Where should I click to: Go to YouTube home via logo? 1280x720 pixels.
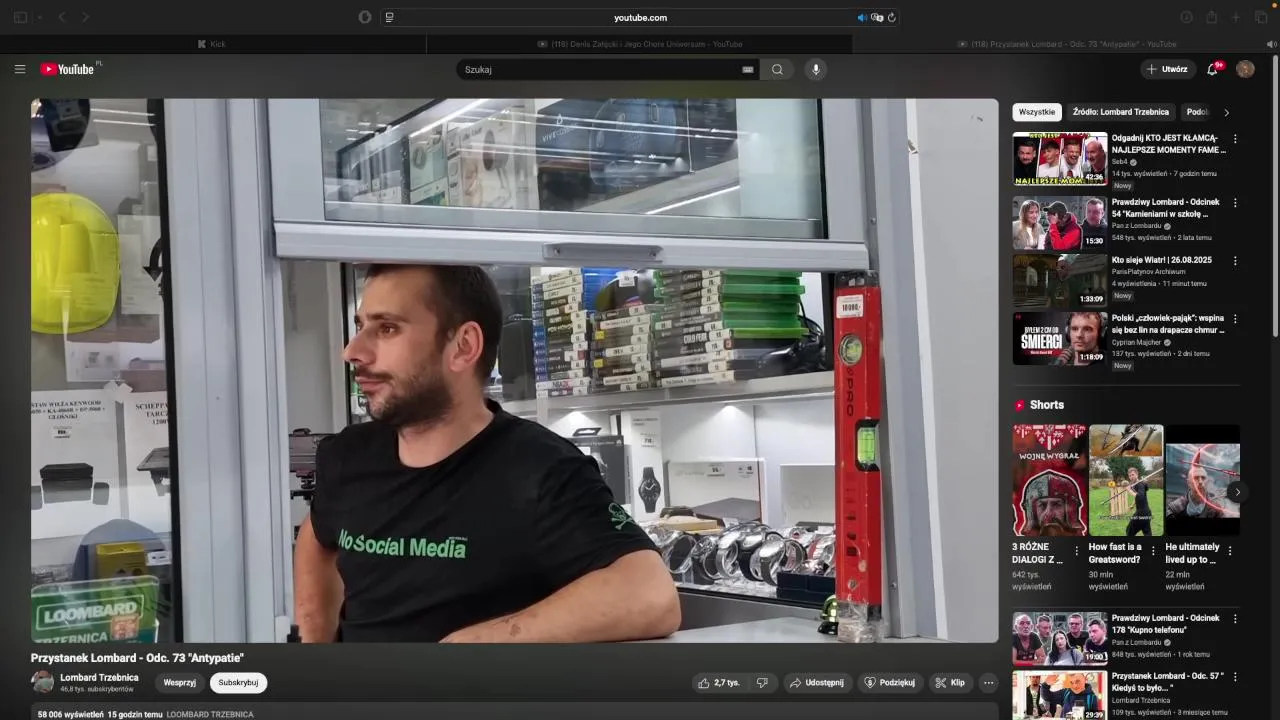(67, 69)
